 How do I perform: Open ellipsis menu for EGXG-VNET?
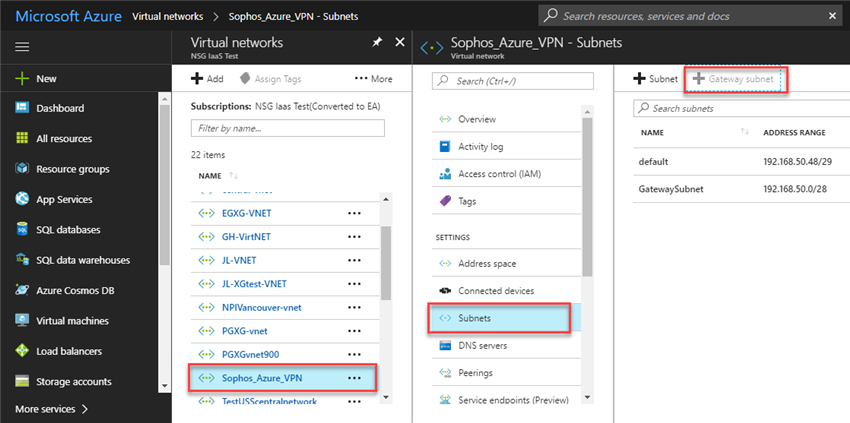[354, 213]
